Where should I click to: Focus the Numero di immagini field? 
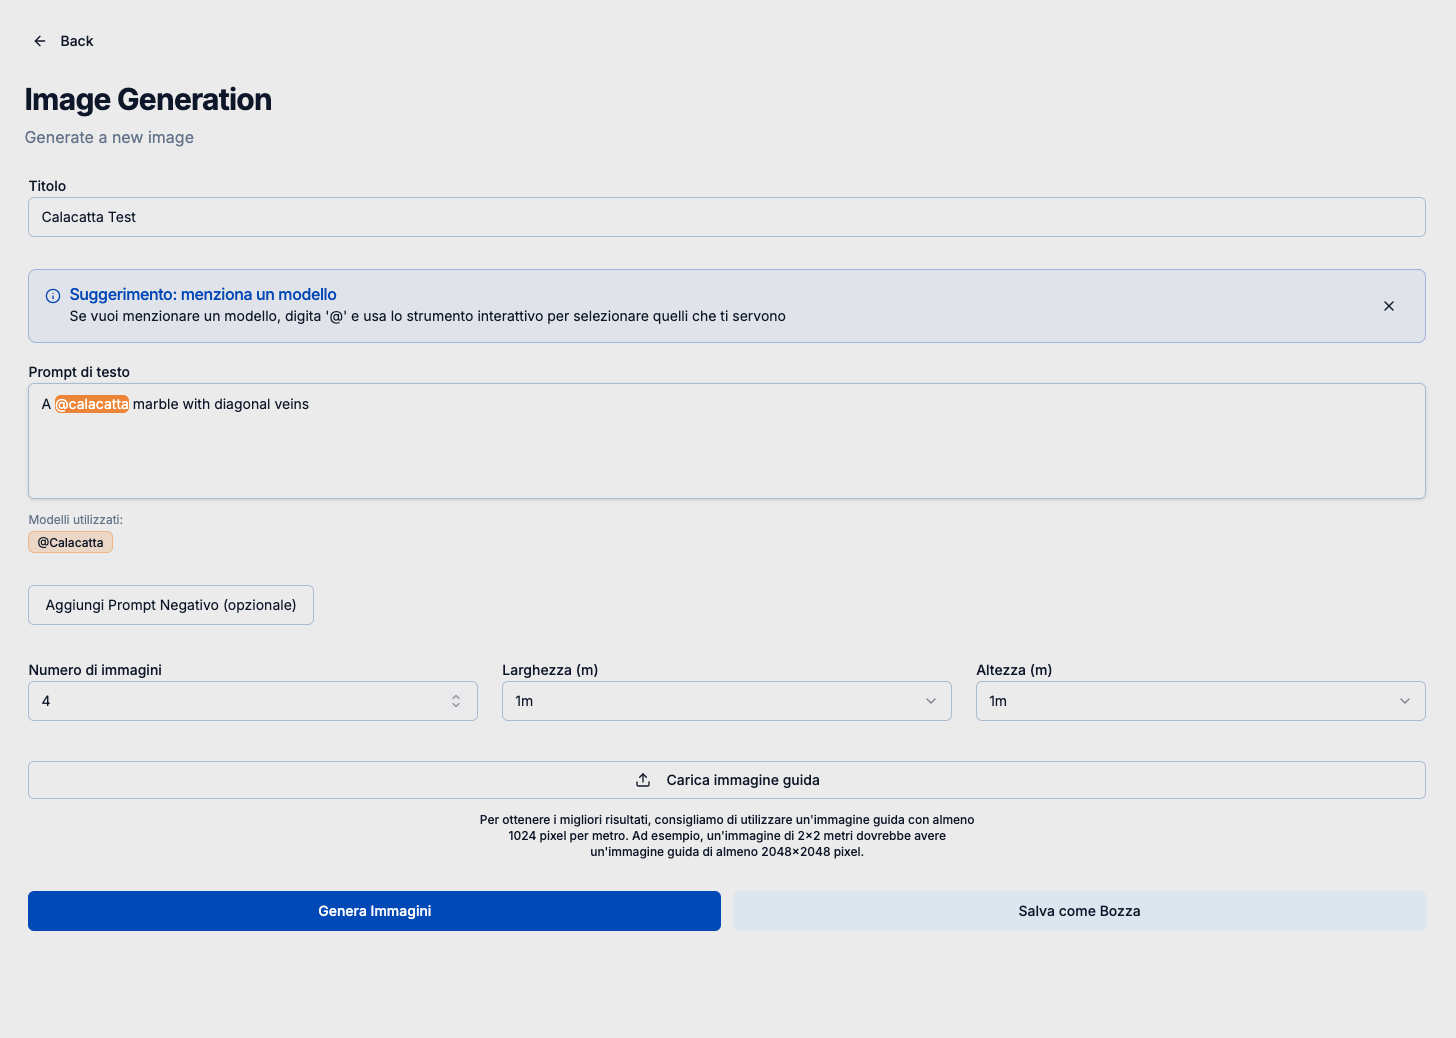(240, 701)
